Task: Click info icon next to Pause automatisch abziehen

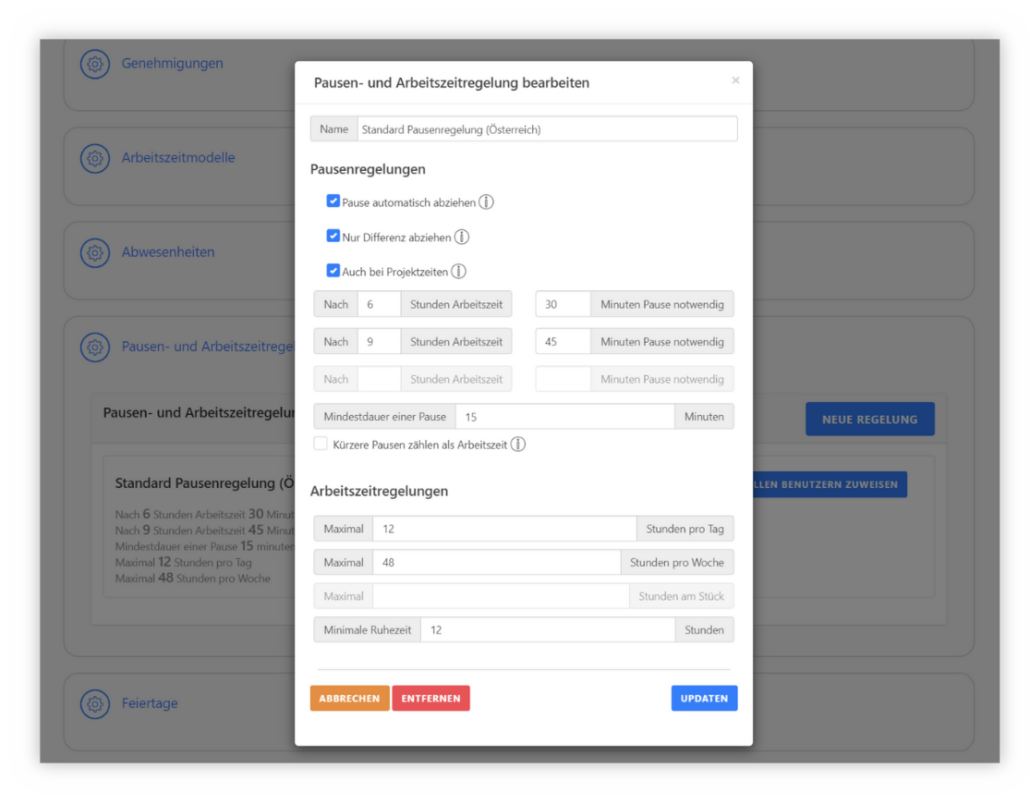Action: click(486, 202)
